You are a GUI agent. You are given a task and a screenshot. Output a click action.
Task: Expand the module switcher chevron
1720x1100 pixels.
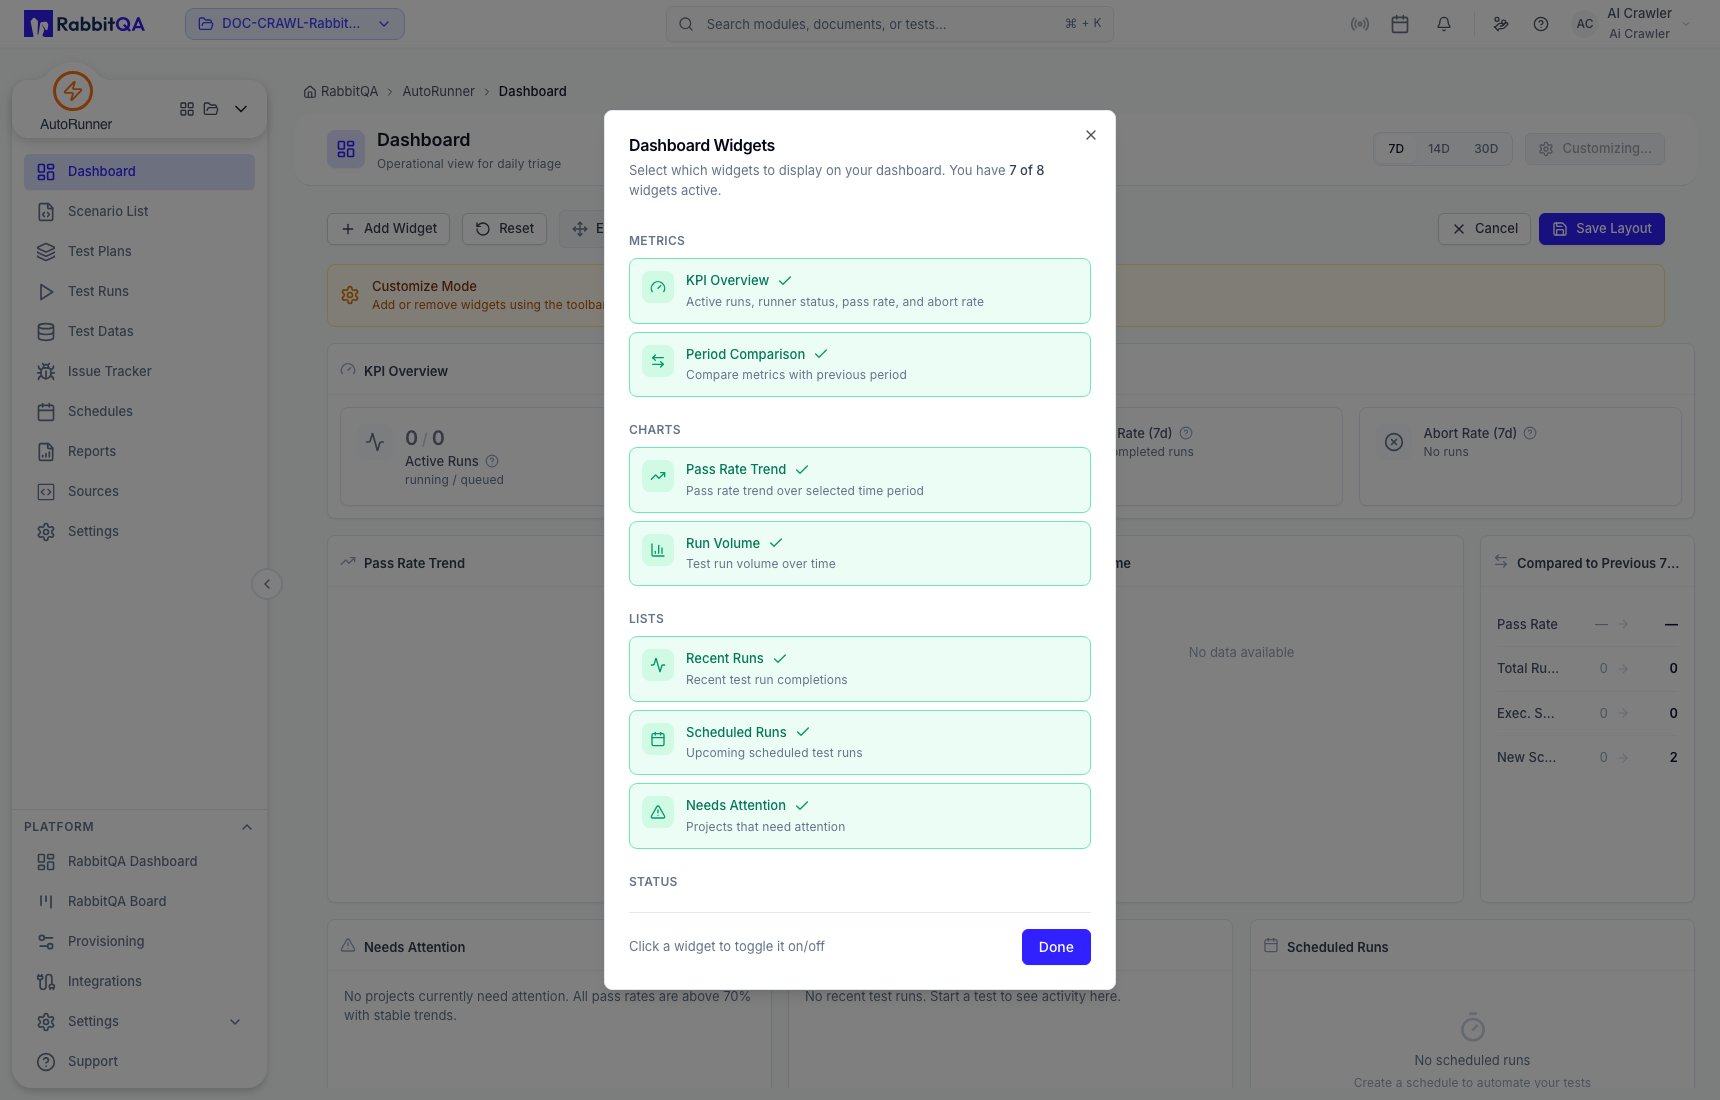241,109
